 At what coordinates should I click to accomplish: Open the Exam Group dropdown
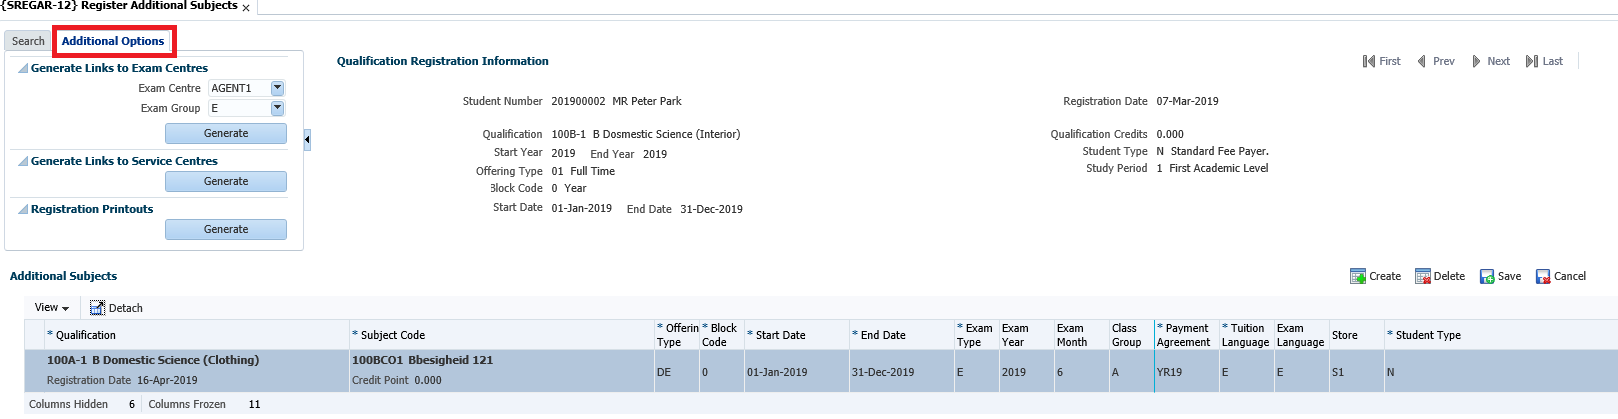pos(278,108)
